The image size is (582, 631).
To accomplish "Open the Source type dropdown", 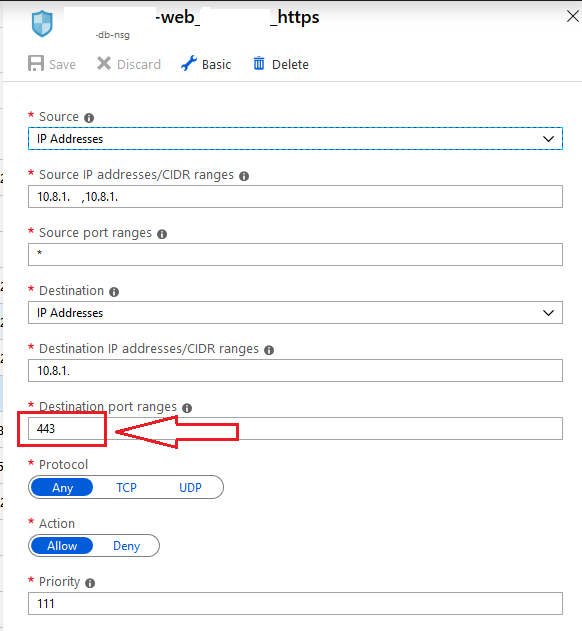I will click(x=295, y=139).
